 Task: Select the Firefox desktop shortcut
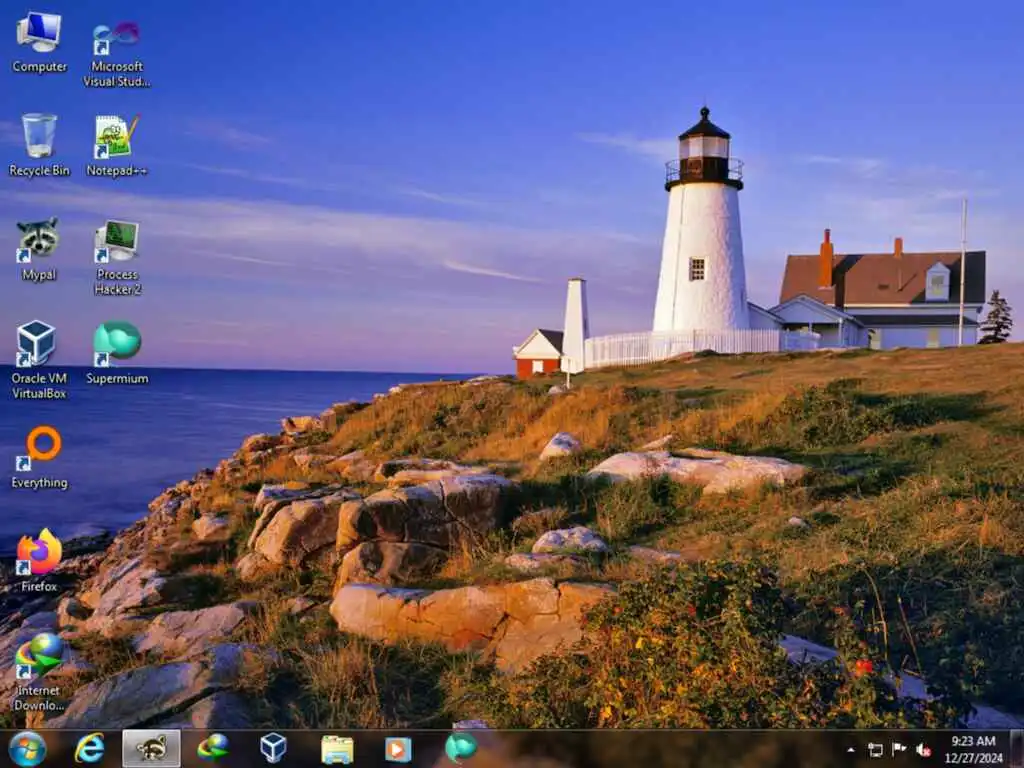(39, 560)
